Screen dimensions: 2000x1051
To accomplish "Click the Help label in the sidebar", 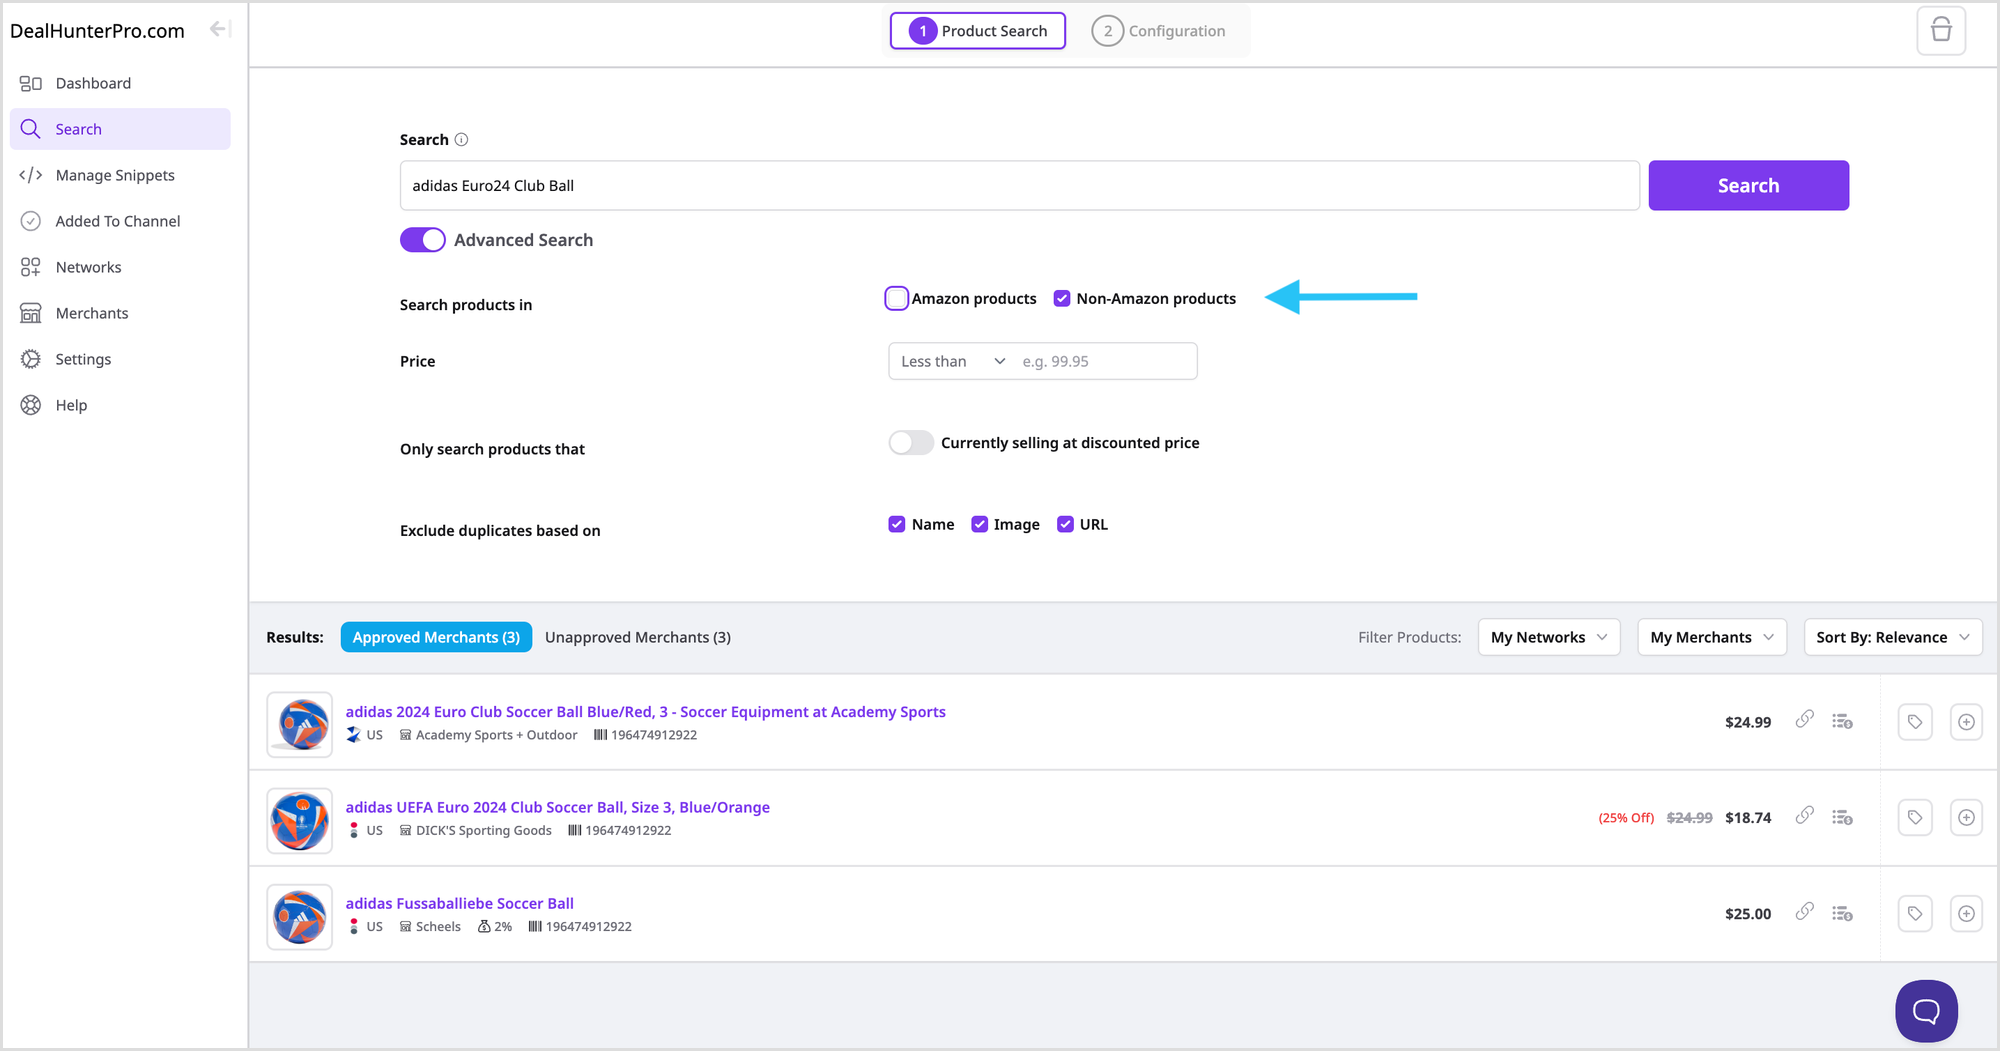I will point(71,405).
